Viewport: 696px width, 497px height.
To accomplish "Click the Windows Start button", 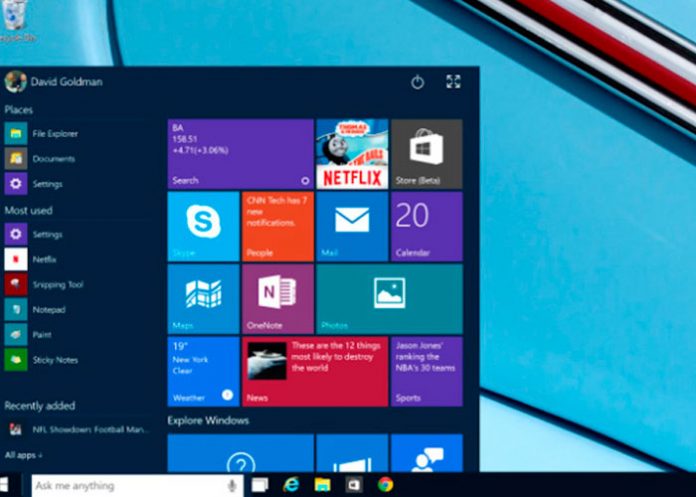I will pyautogui.click(x=5, y=485).
